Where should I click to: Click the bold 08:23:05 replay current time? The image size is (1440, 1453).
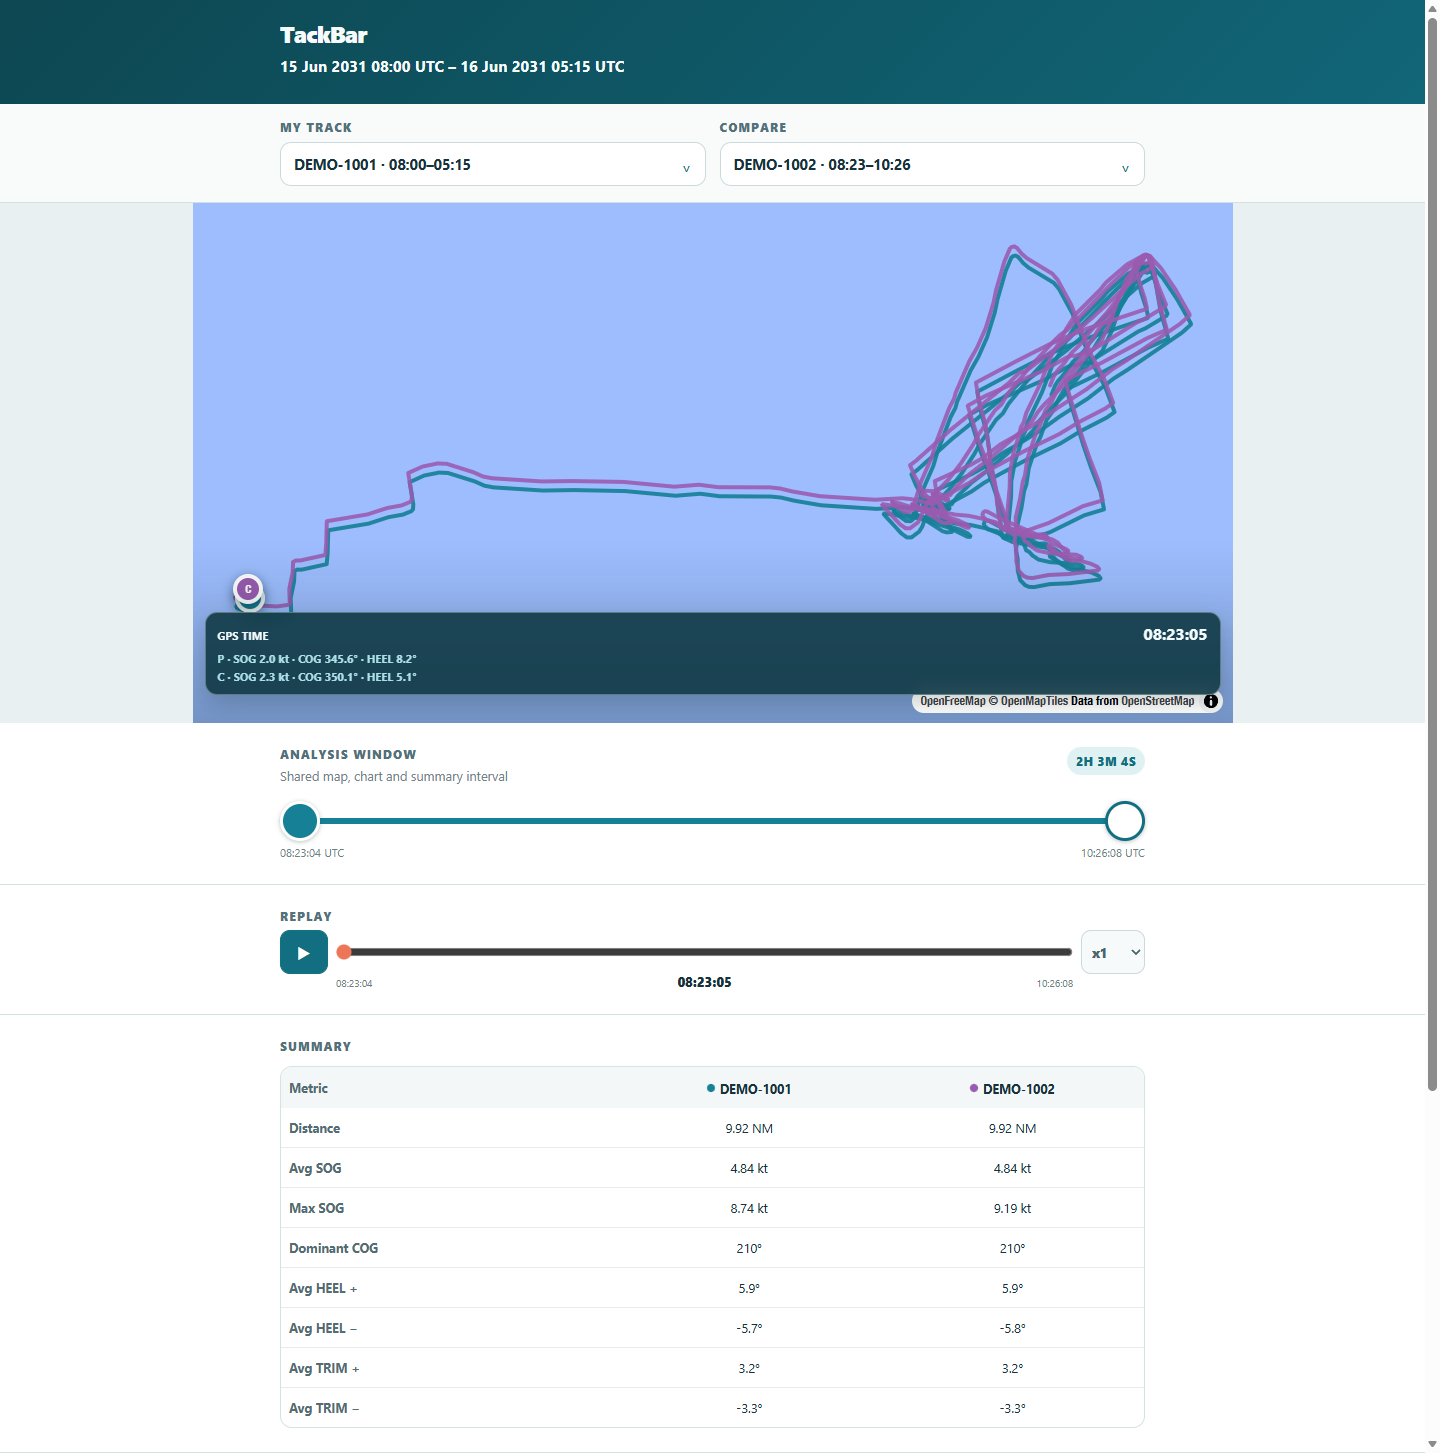click(x=704, y=982)
